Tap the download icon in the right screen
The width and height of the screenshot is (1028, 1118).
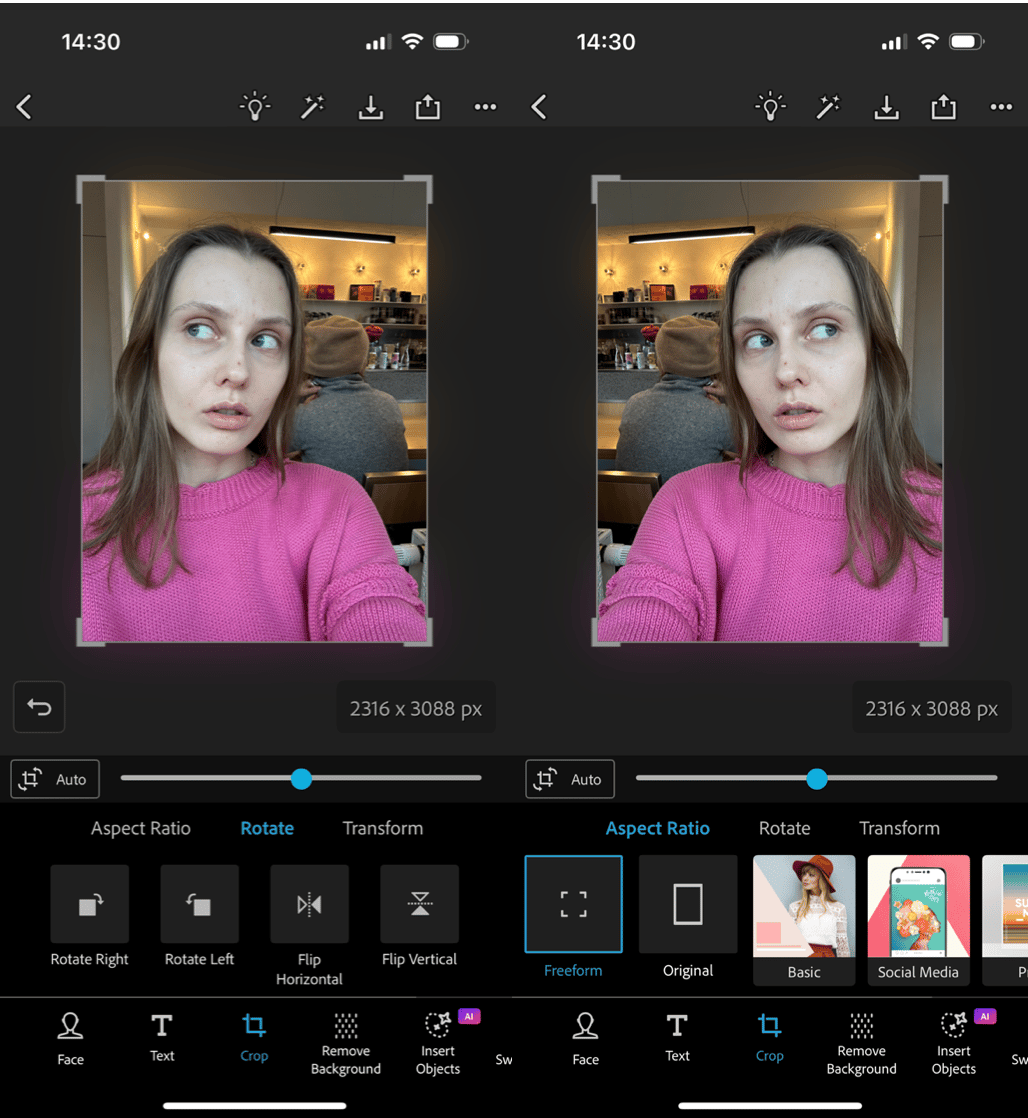(x=886, y=108)
